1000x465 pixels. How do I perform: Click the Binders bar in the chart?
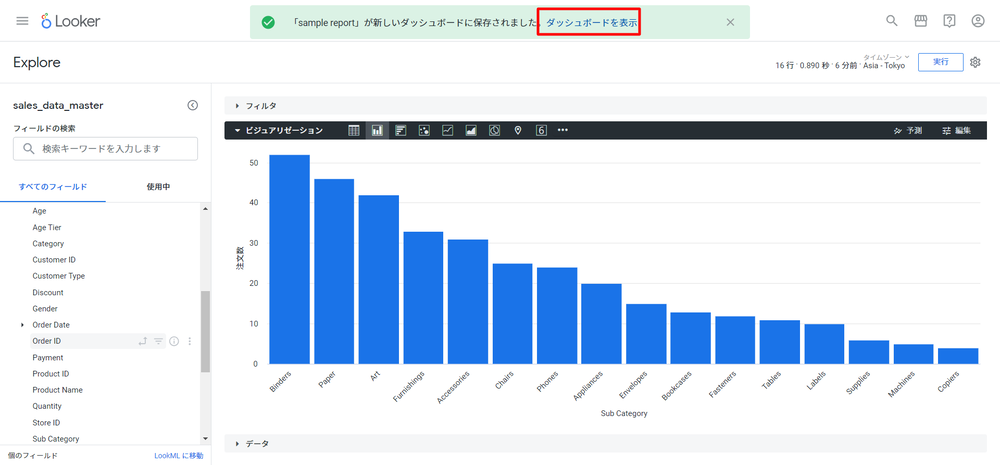[x=290, y=260]
